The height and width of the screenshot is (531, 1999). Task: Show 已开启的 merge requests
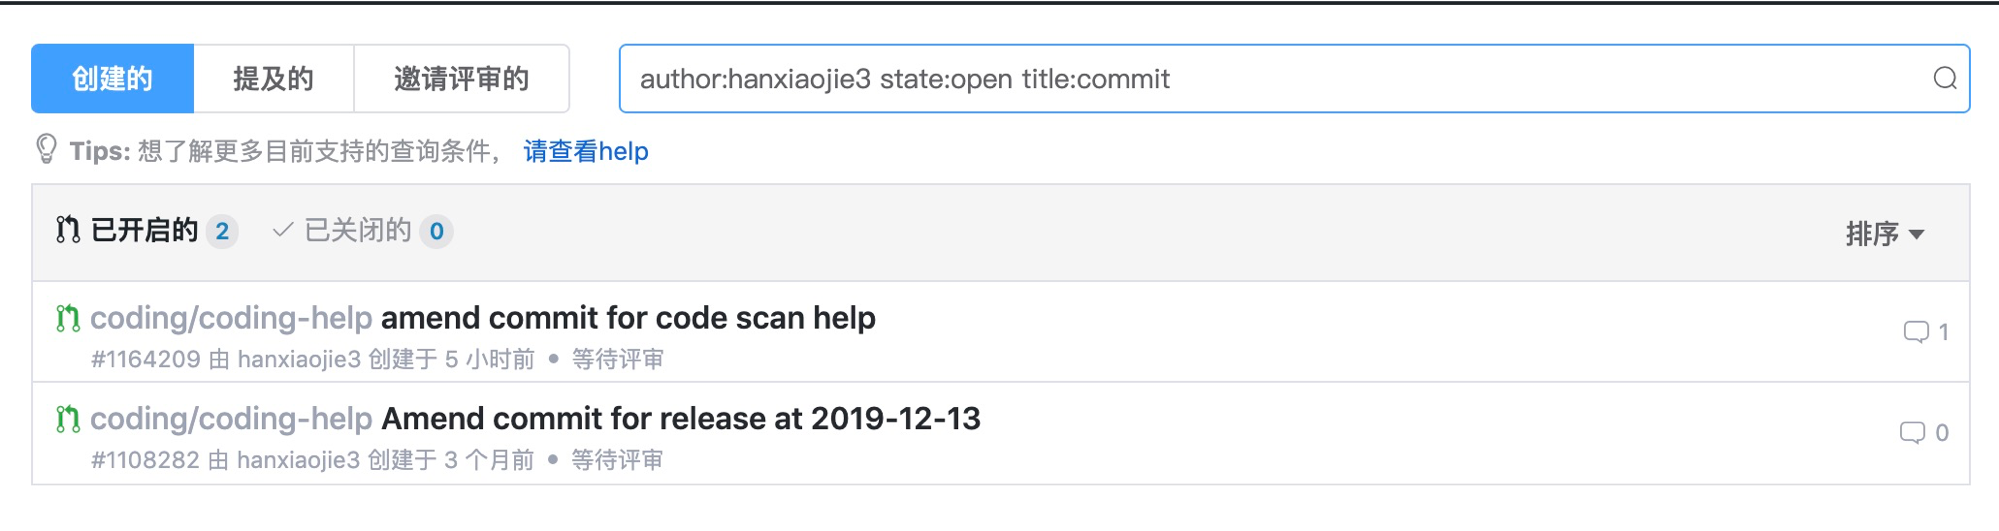click(146, 231)
